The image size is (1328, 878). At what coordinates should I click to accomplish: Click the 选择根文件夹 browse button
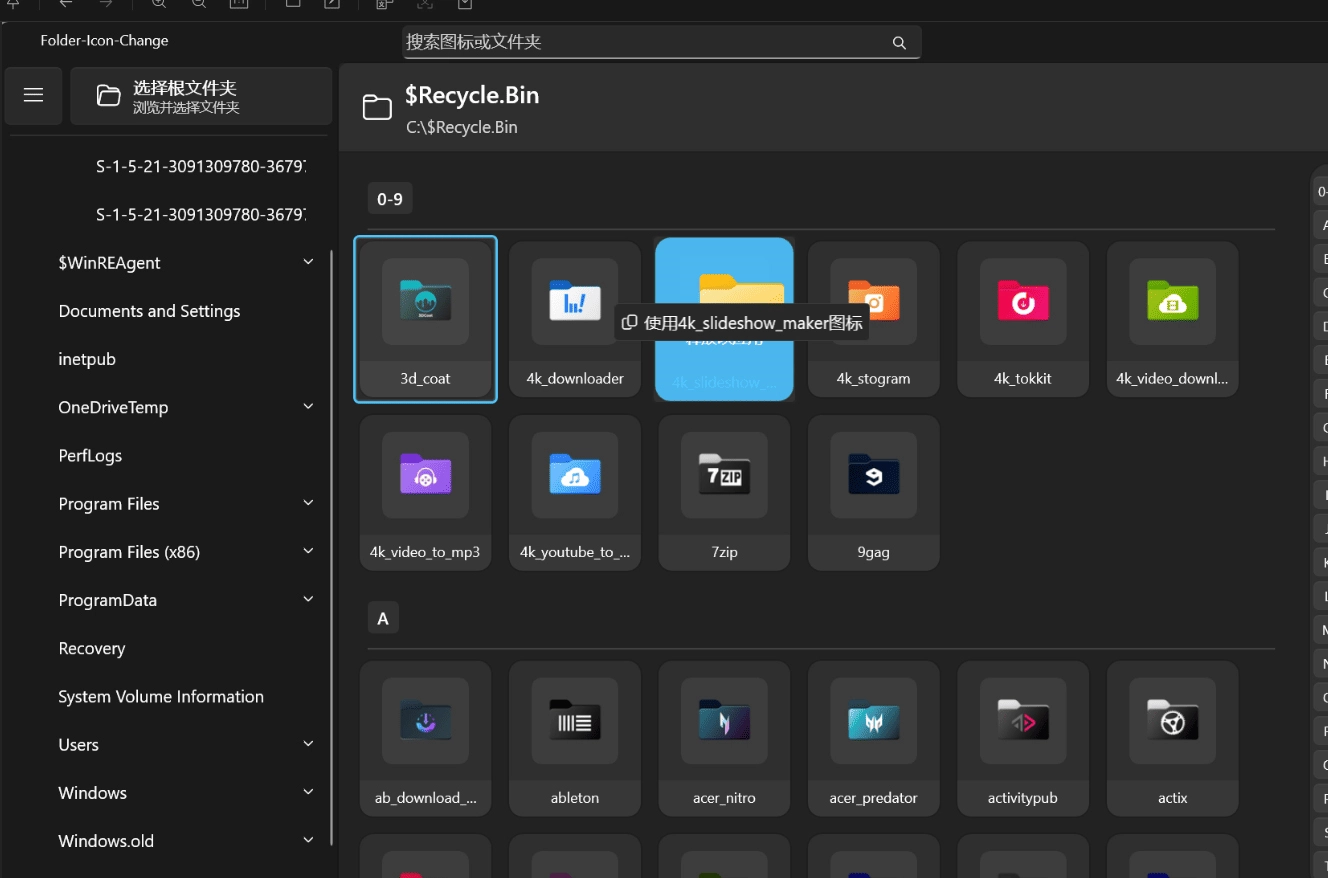201,96
